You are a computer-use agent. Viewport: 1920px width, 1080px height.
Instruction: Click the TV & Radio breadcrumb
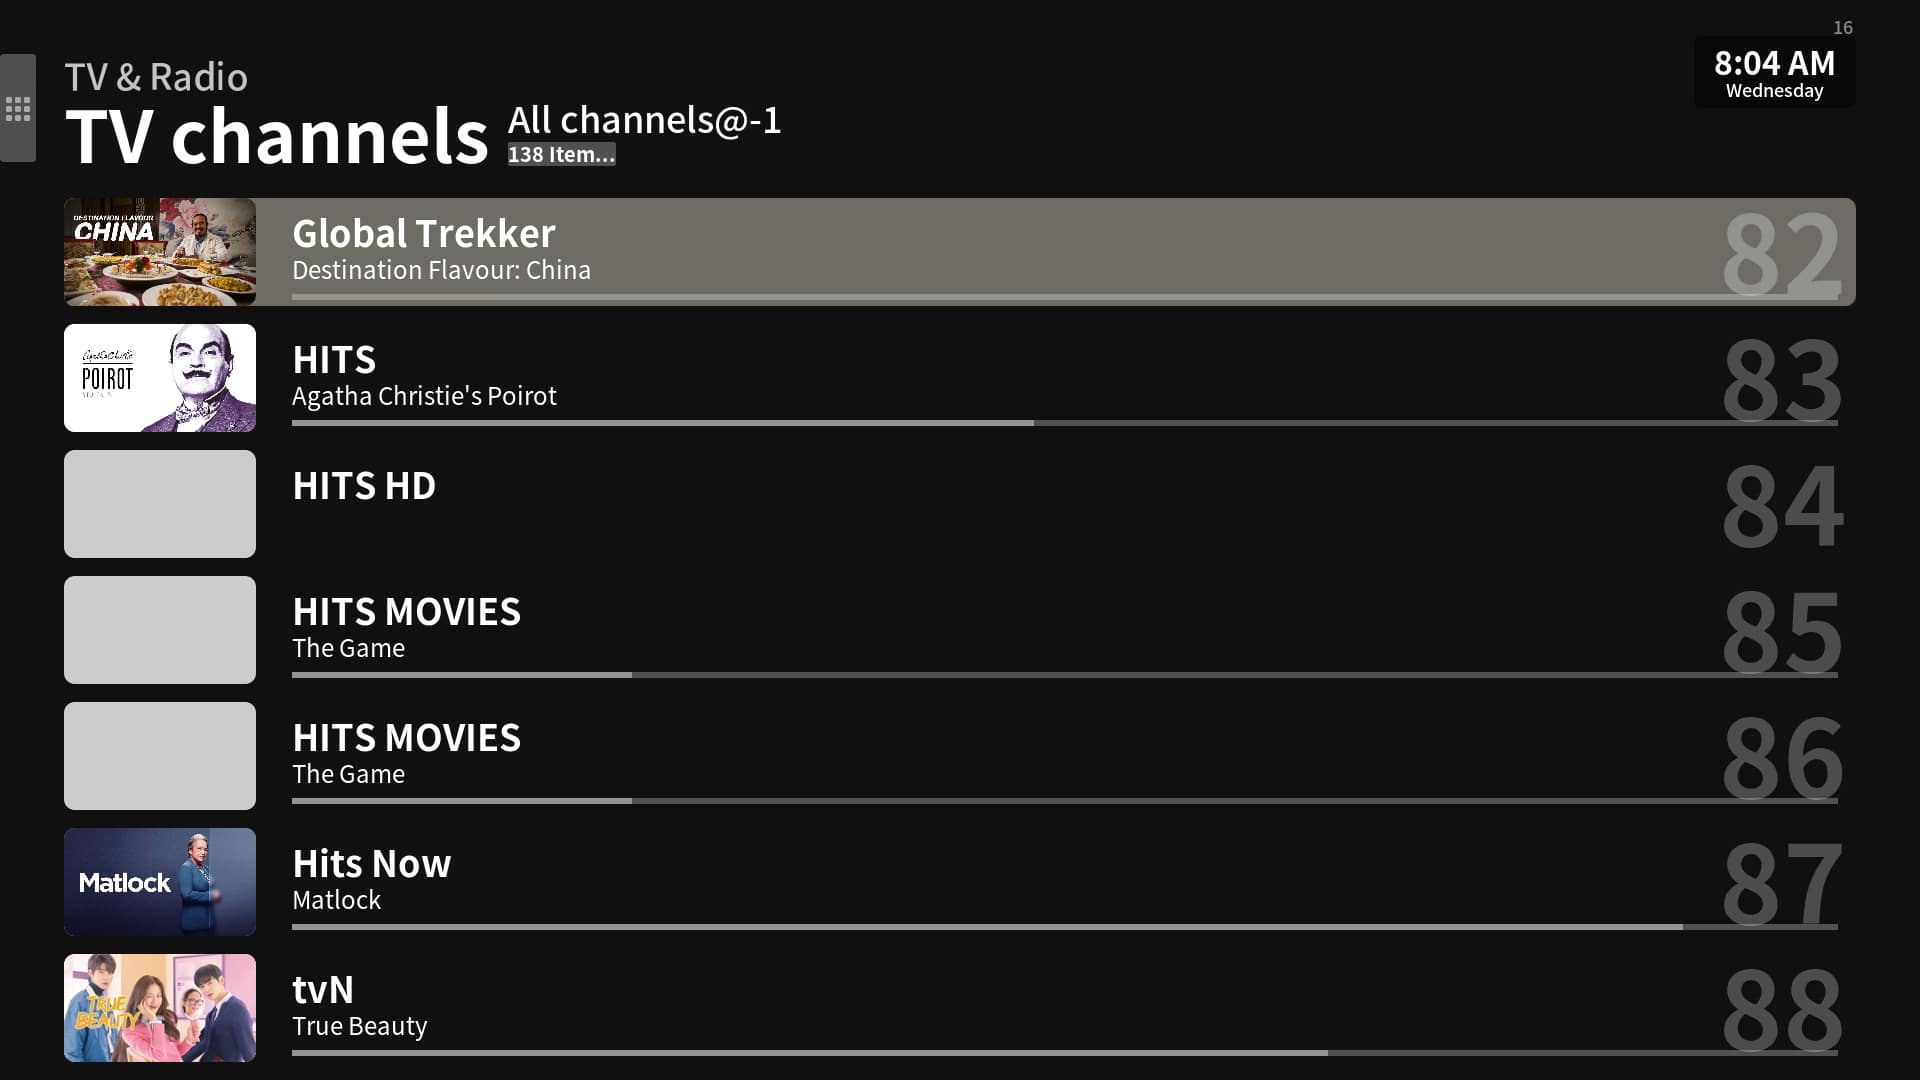coord(156,77)
